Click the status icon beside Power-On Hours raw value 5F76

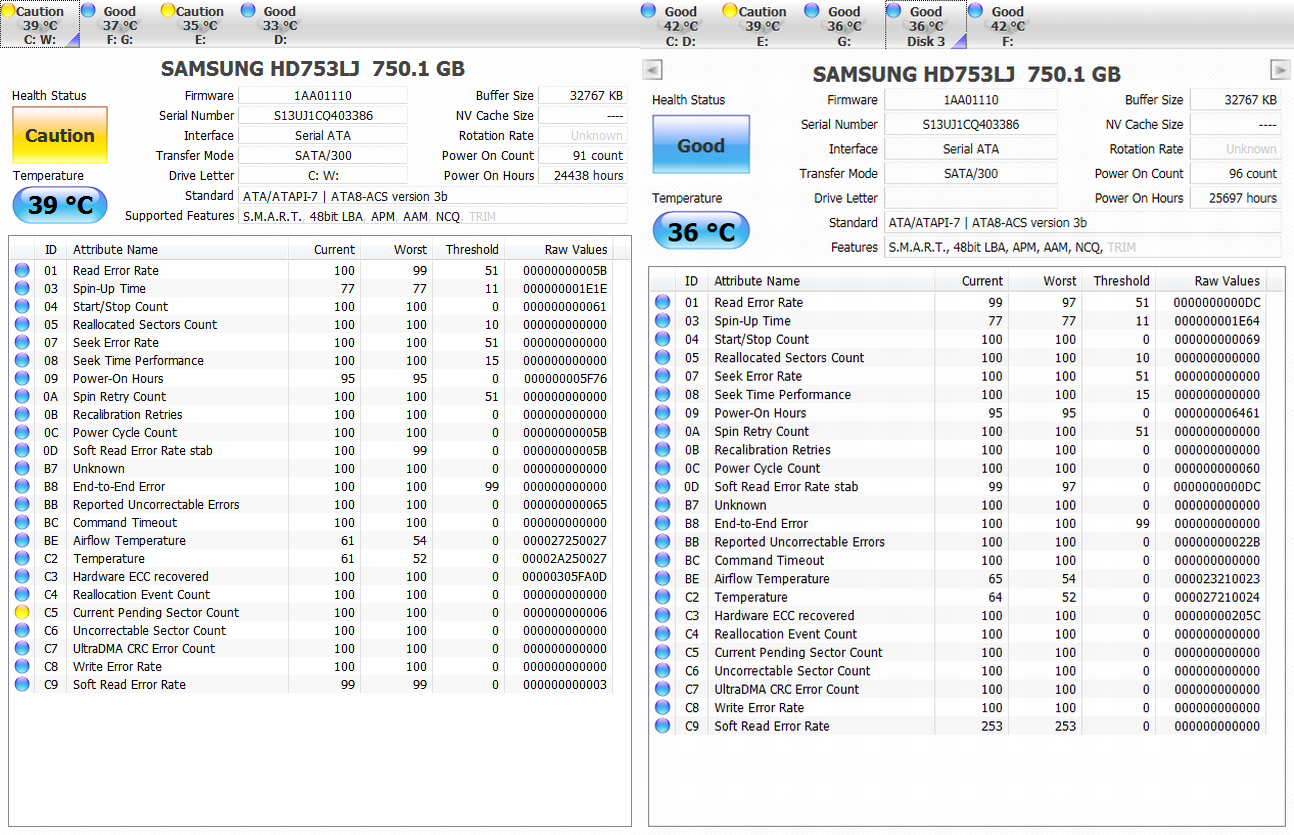[x=22, y=378]
